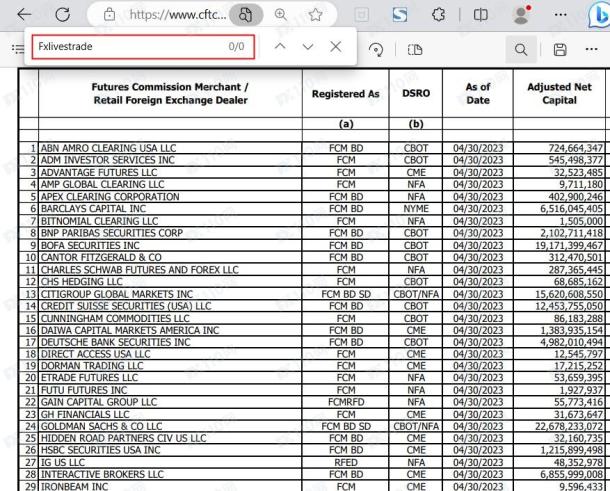Screen dimensions: 610x491
Task: Select CHS HEDGING LLC
Action: tap(82, 282)
